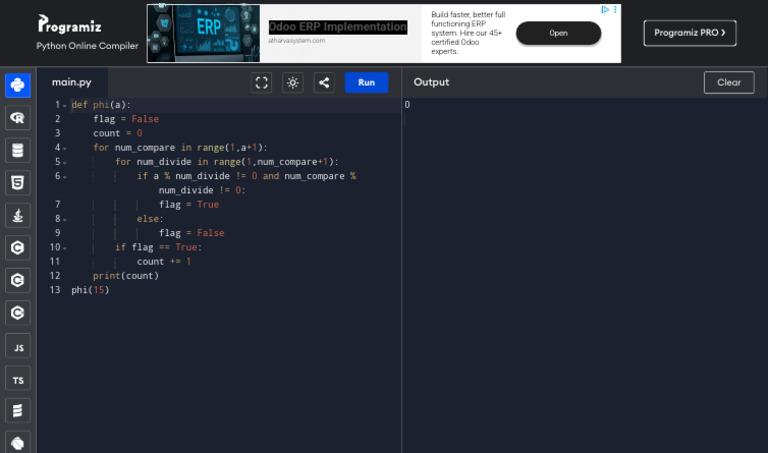Click the Open button in the ad
Viewport: 768px width, 453px height.
point(558,33)
